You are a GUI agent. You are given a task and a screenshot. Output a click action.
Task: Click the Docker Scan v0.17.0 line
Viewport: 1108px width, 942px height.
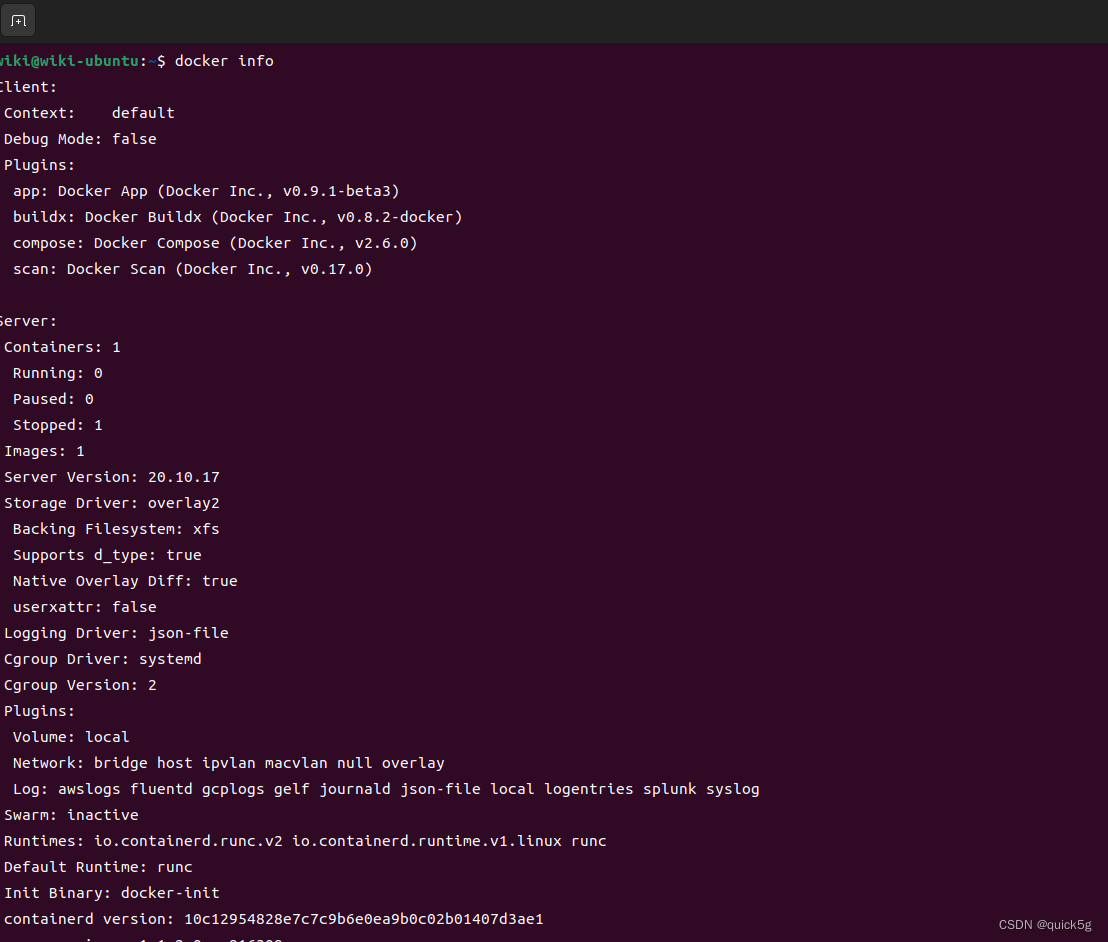(192, 269)
